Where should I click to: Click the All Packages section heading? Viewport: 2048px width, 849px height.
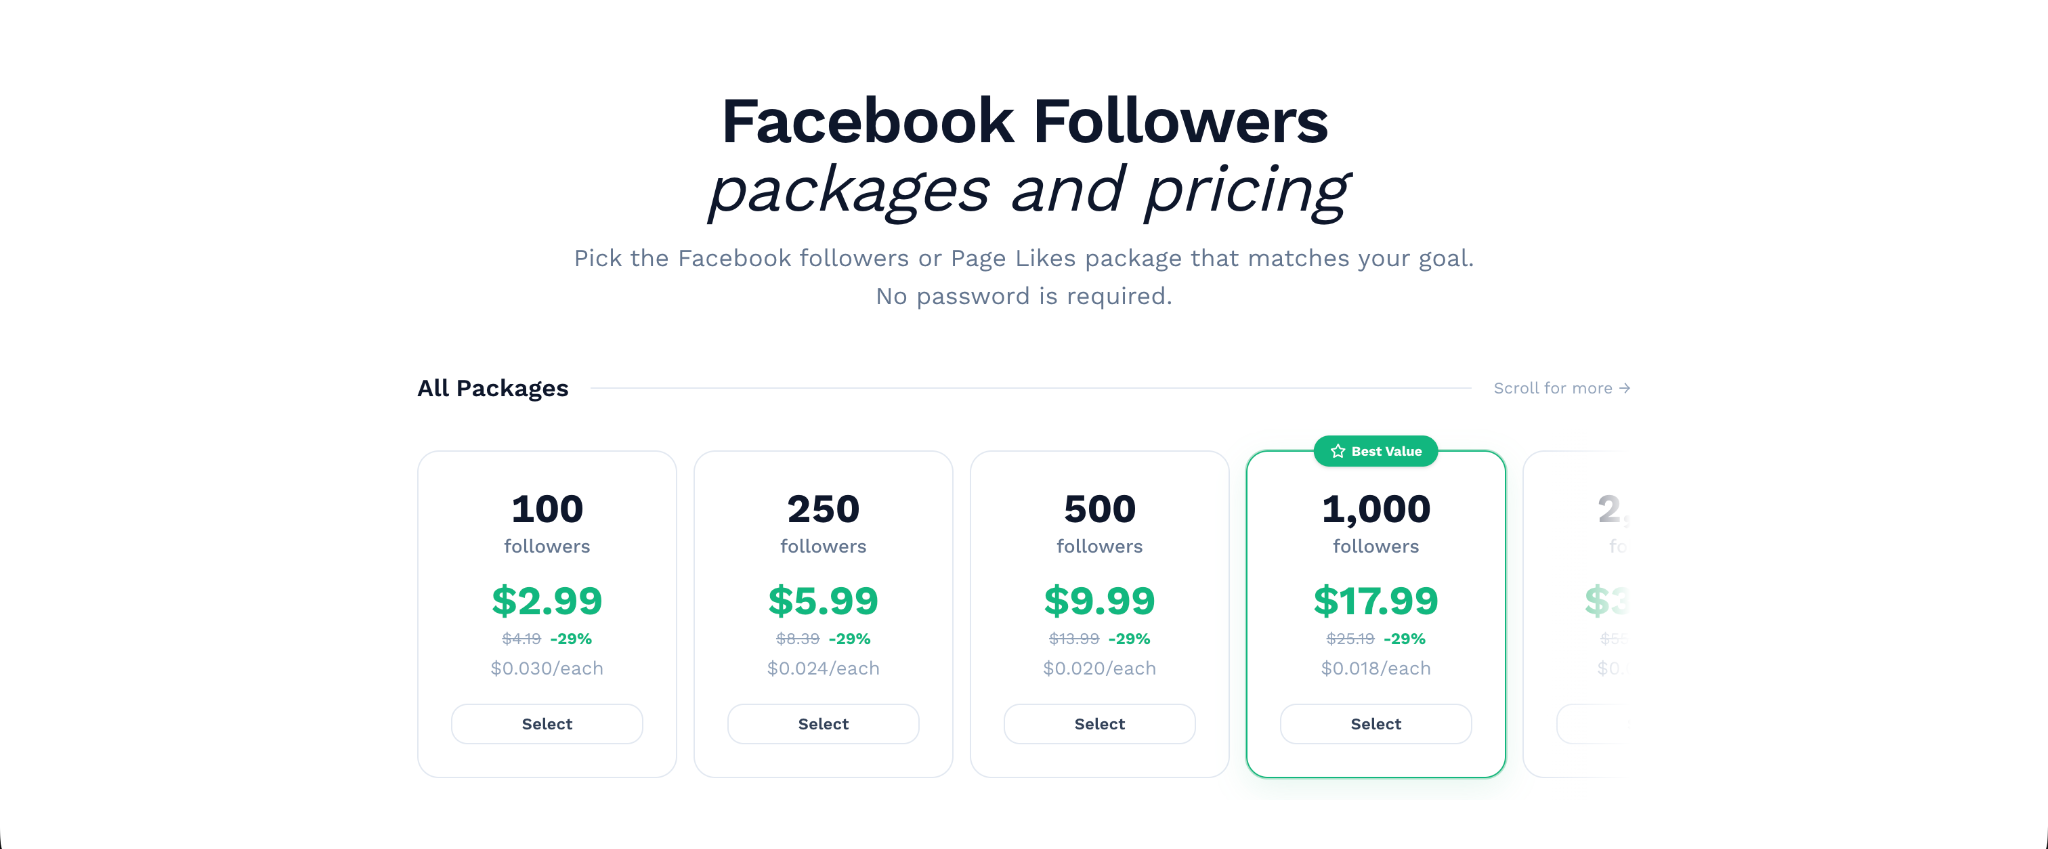(x=493, y=388)
